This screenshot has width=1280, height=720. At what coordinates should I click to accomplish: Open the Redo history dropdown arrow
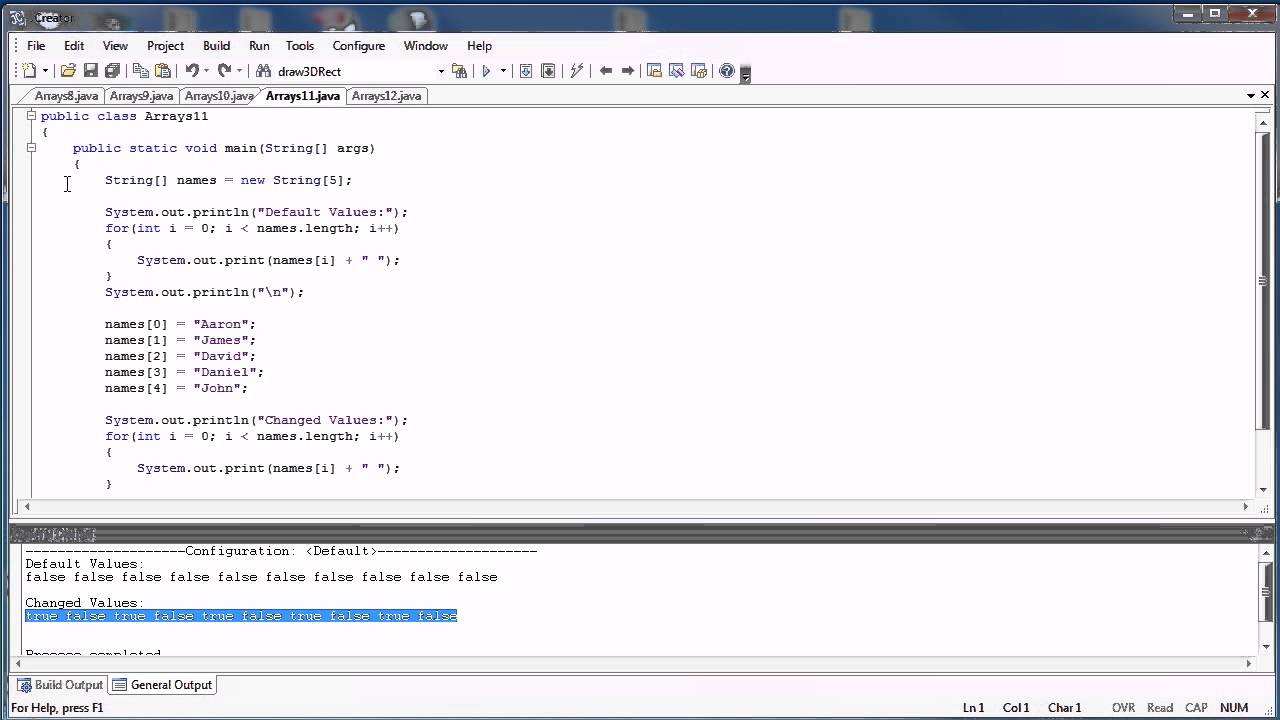[239, 71]
